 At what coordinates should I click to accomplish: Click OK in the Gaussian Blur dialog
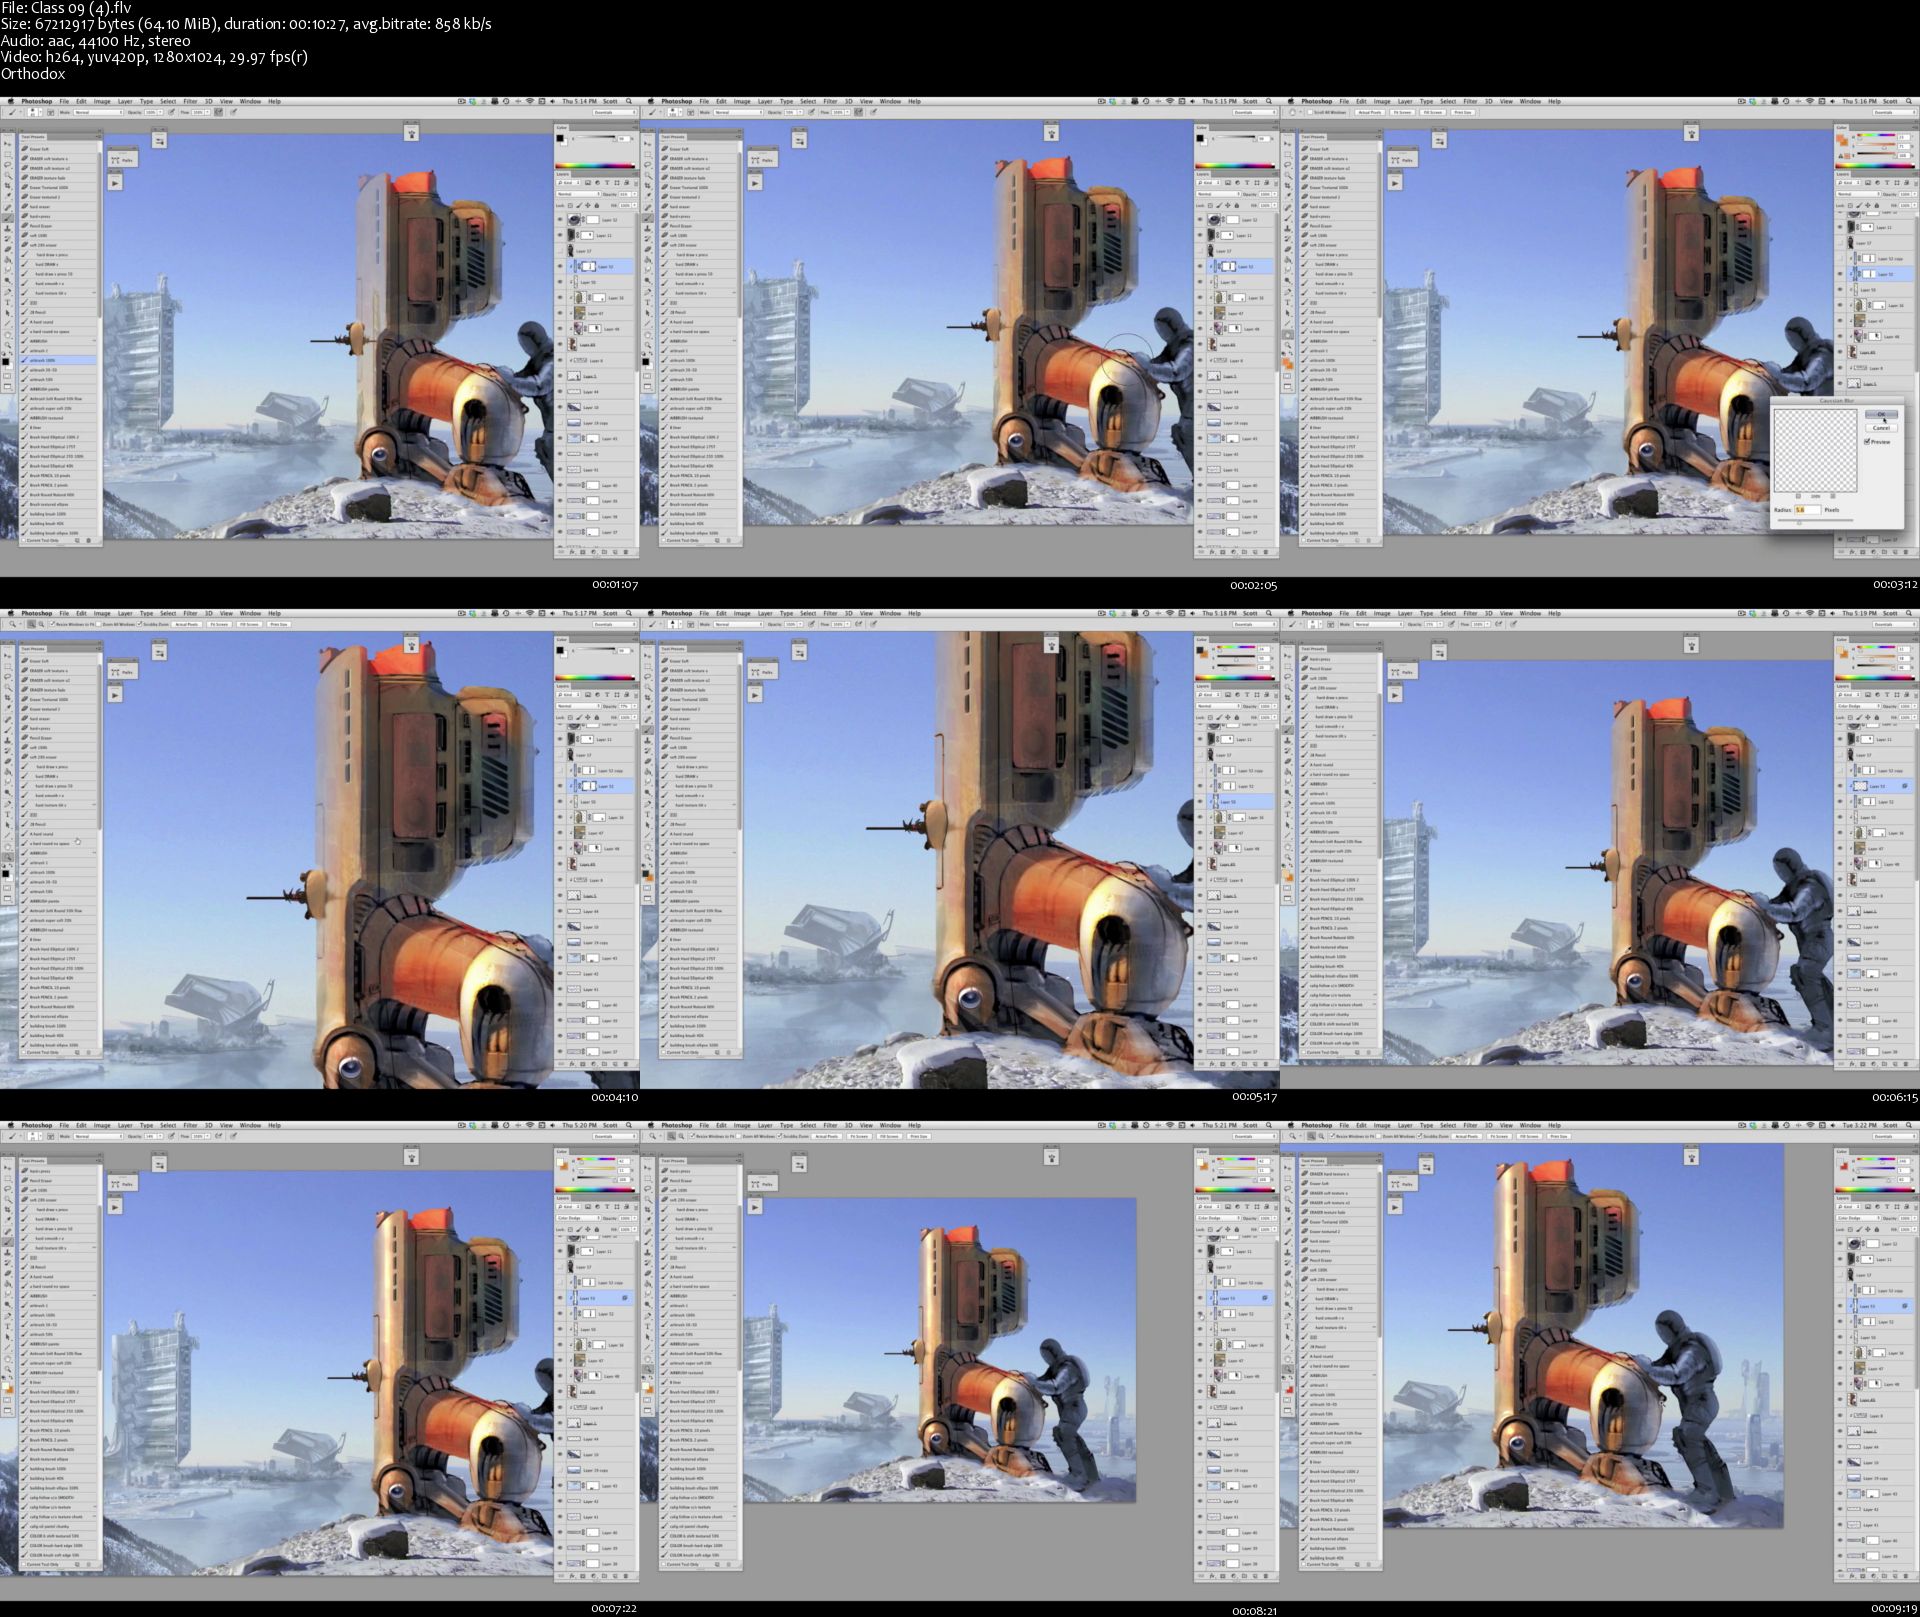(1881, 414)
